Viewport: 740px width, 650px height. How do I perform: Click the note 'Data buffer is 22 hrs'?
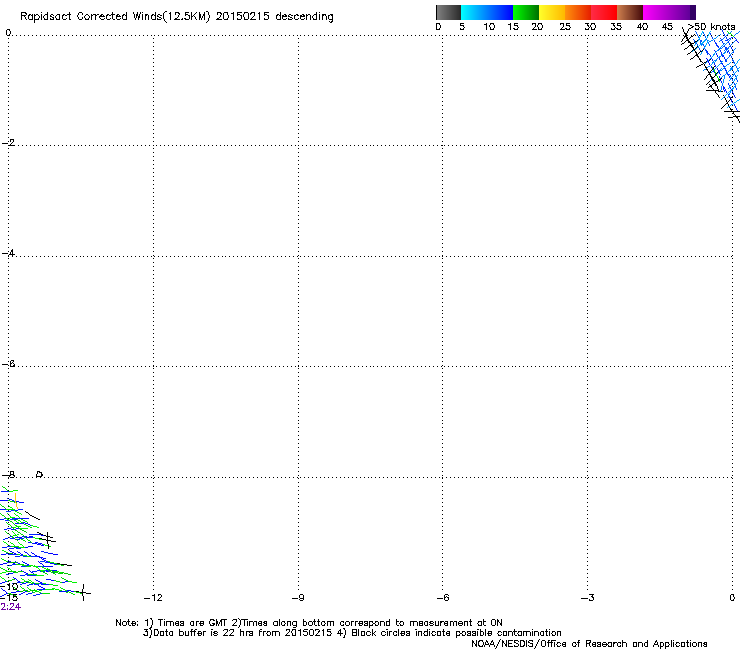199,633
